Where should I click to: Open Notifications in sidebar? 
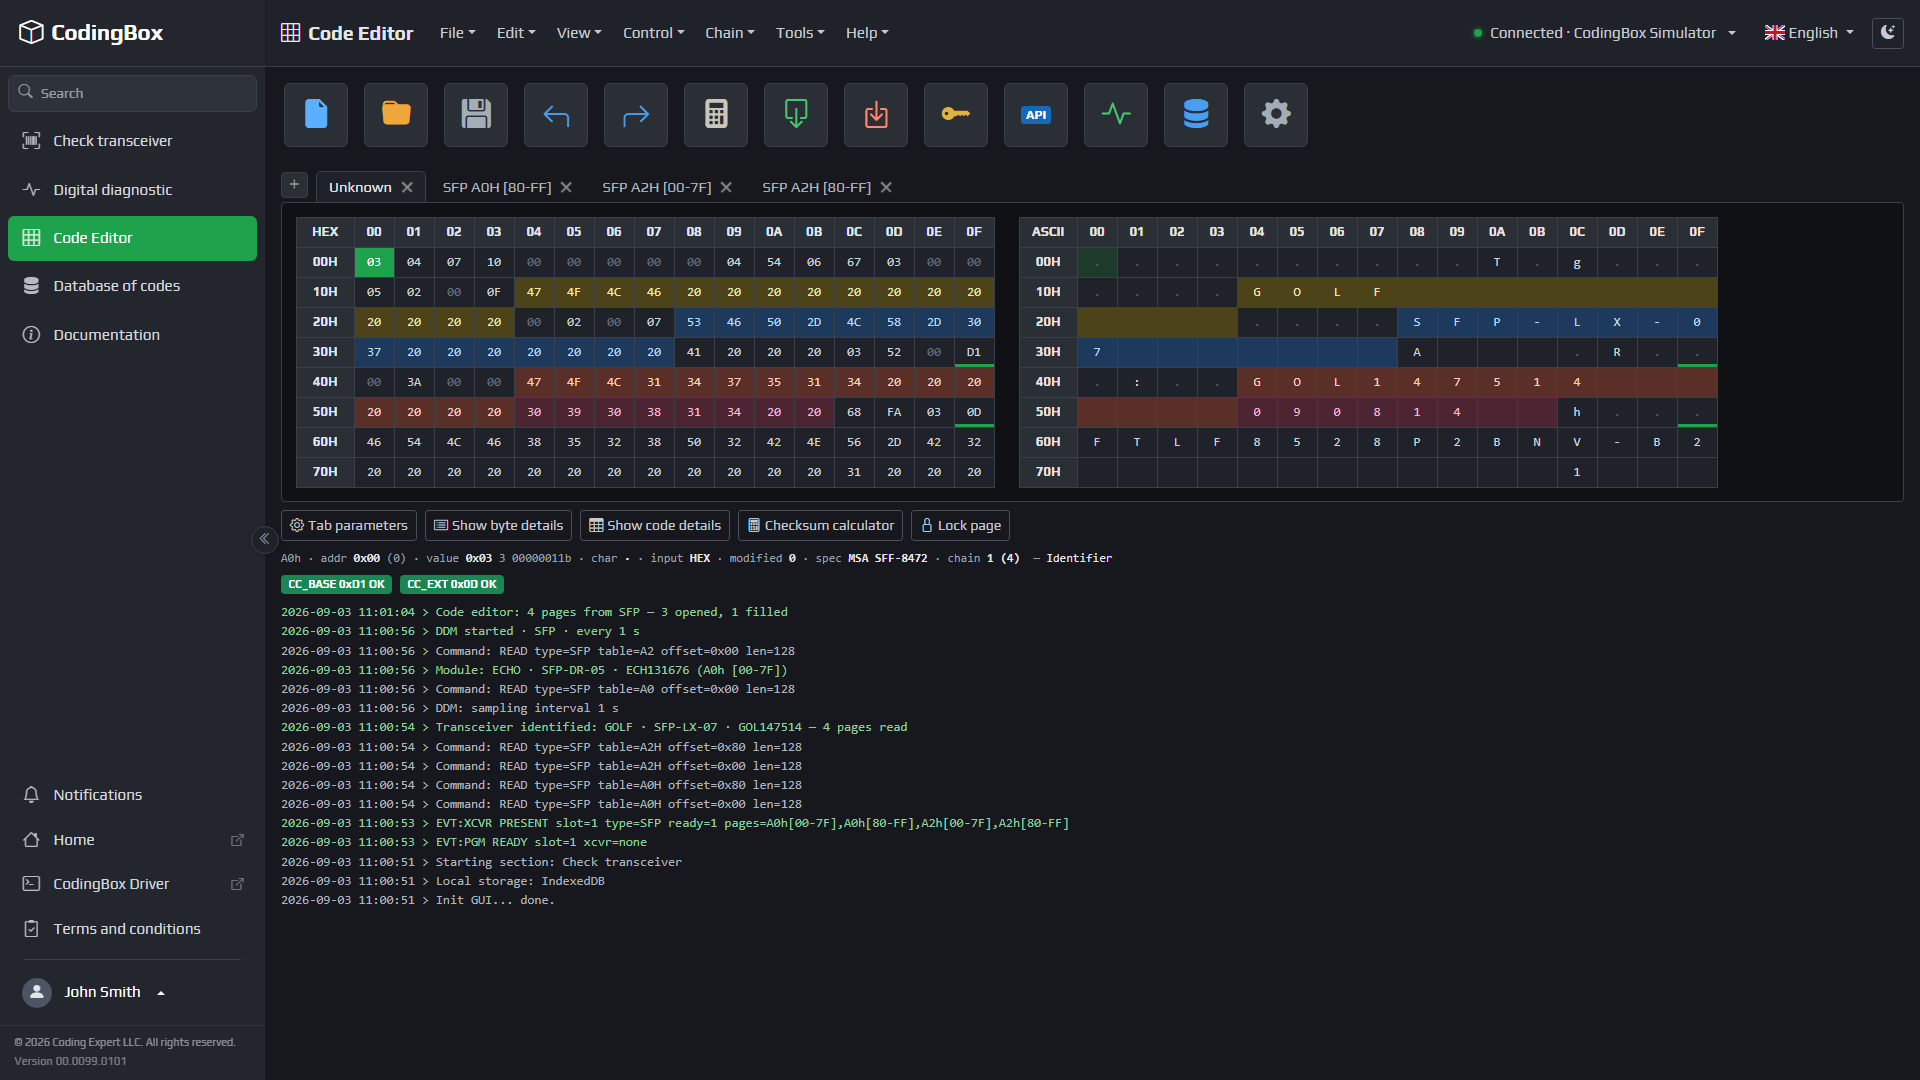(x=132, y=795)
